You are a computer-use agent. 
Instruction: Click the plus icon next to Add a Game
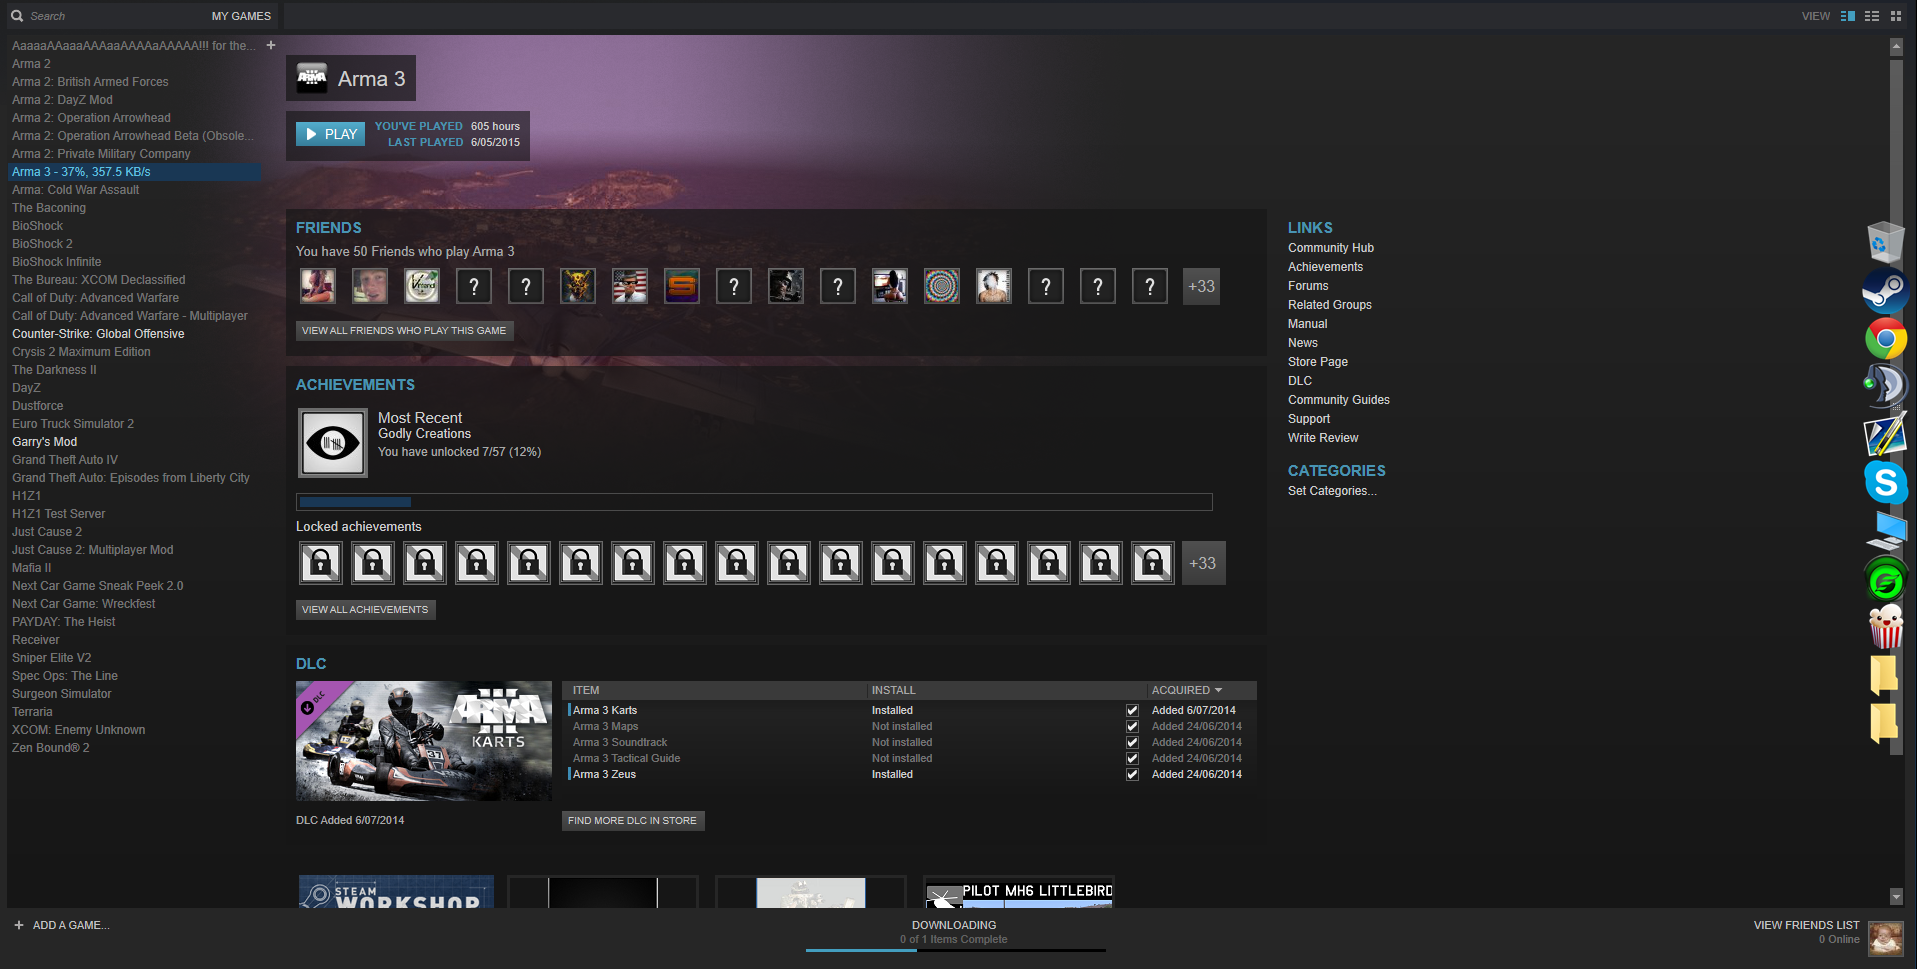(x=19, y=925)
